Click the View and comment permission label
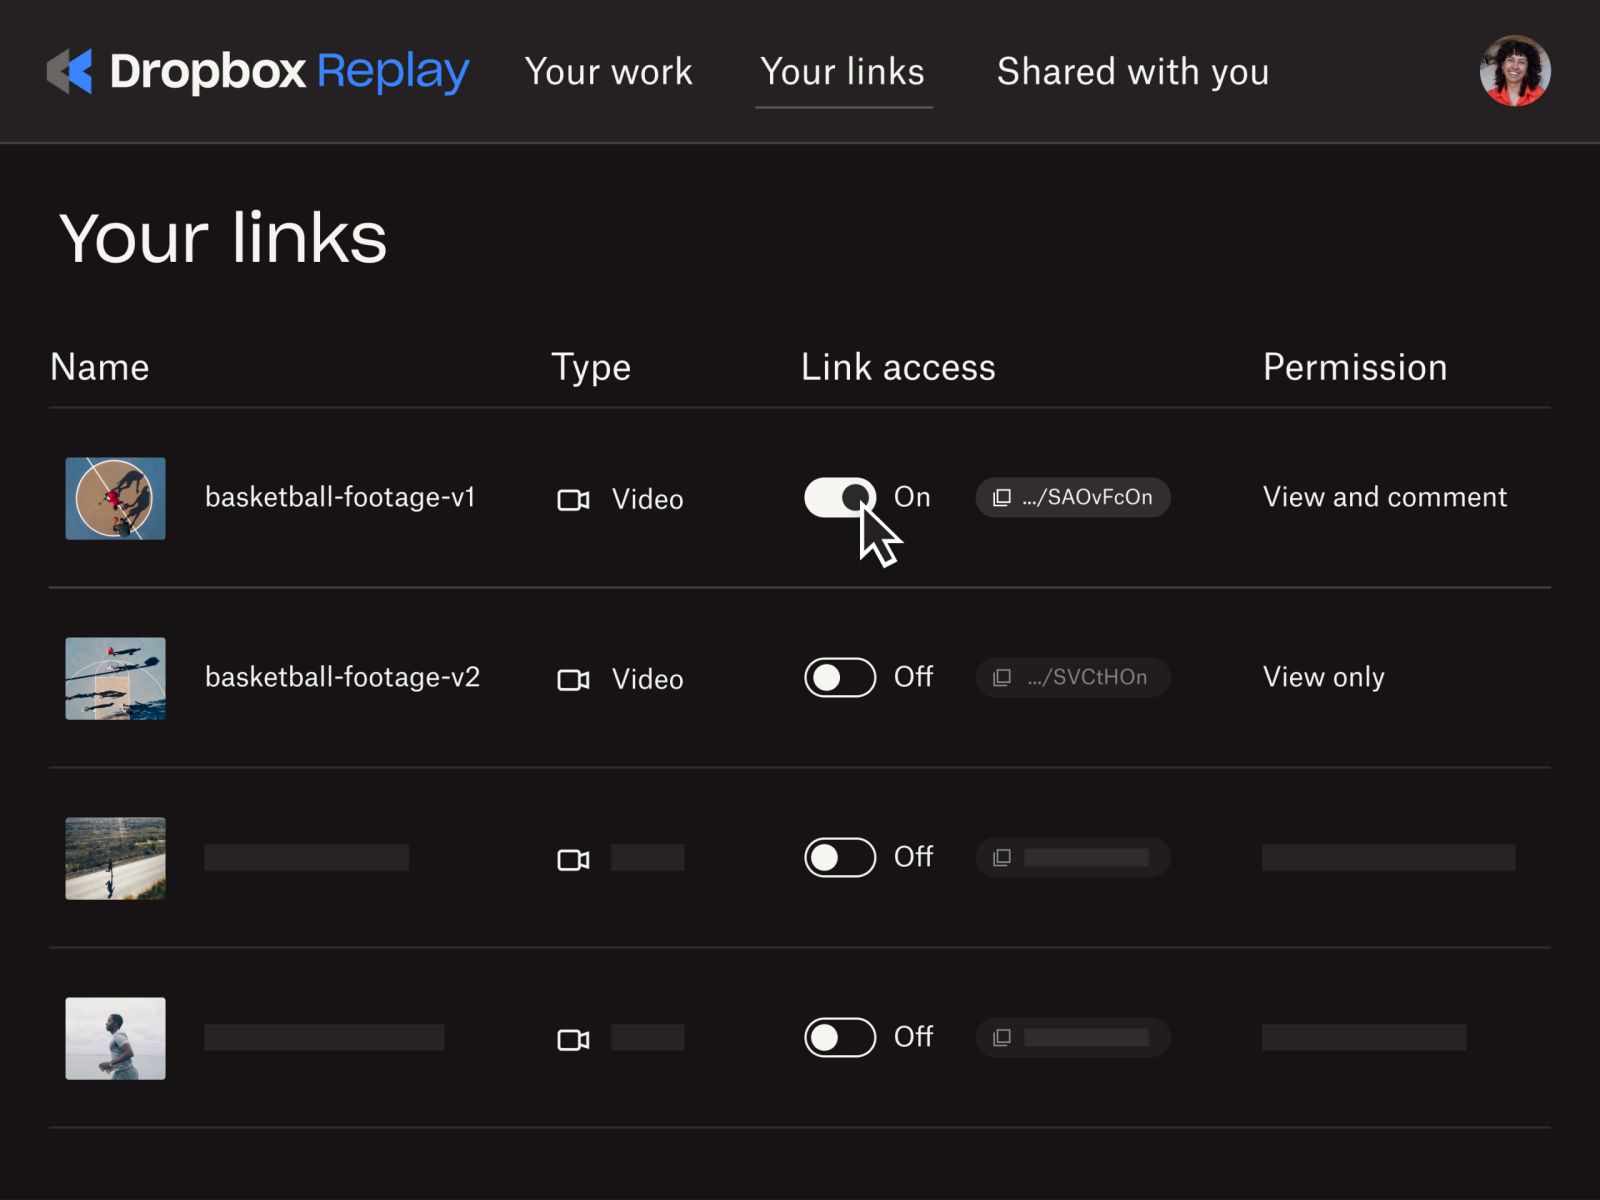Image resolution: width=1600 pixels, height=1200 pixels. click(x=1384, y=497)
